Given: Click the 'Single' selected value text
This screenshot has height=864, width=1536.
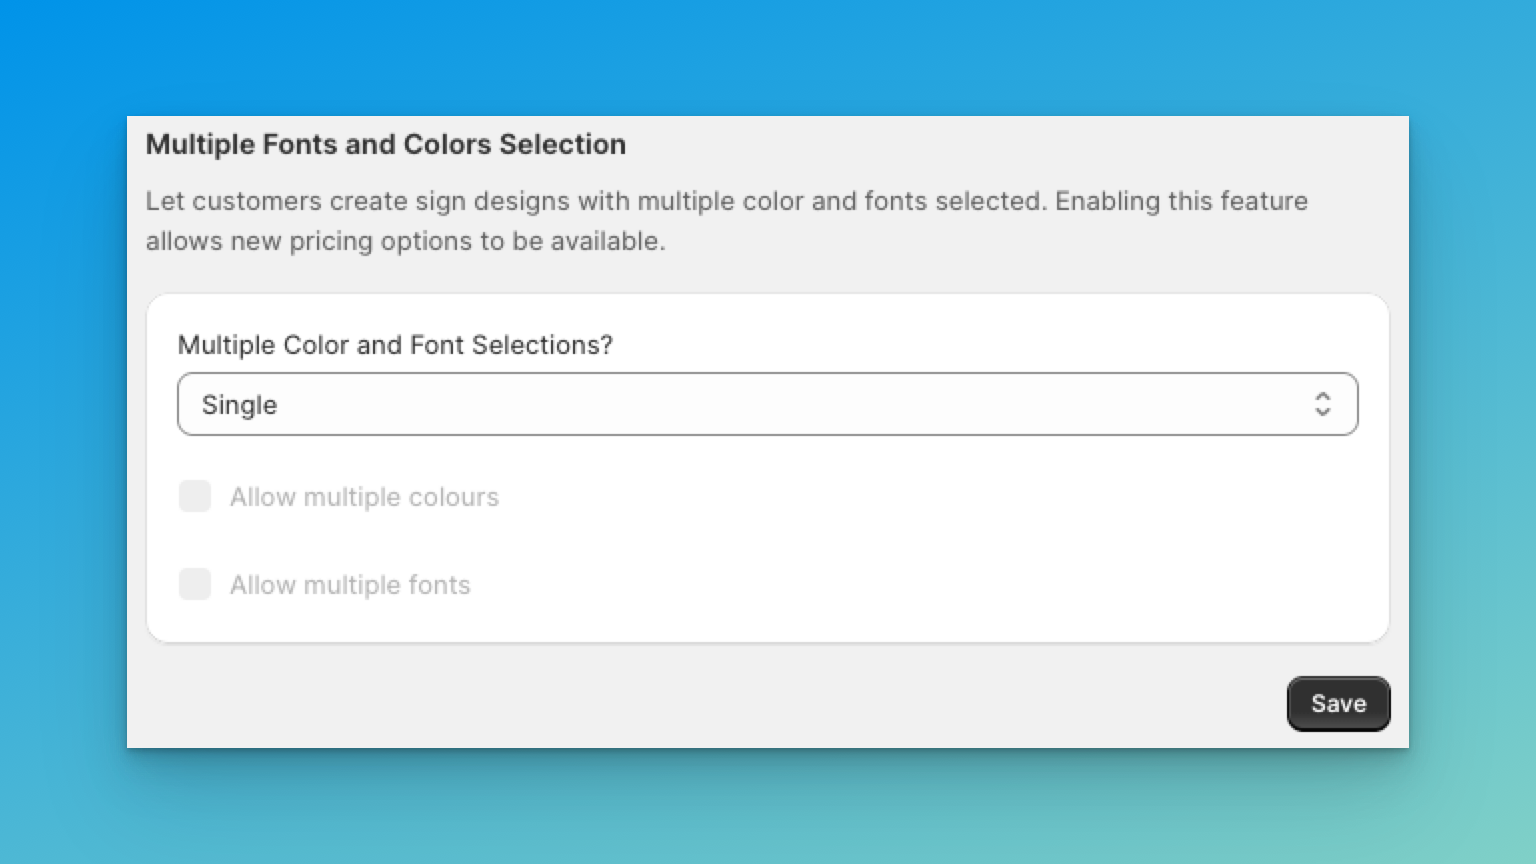Looking at the screenshot, I should pyautogui.click(x=239, y=405).
